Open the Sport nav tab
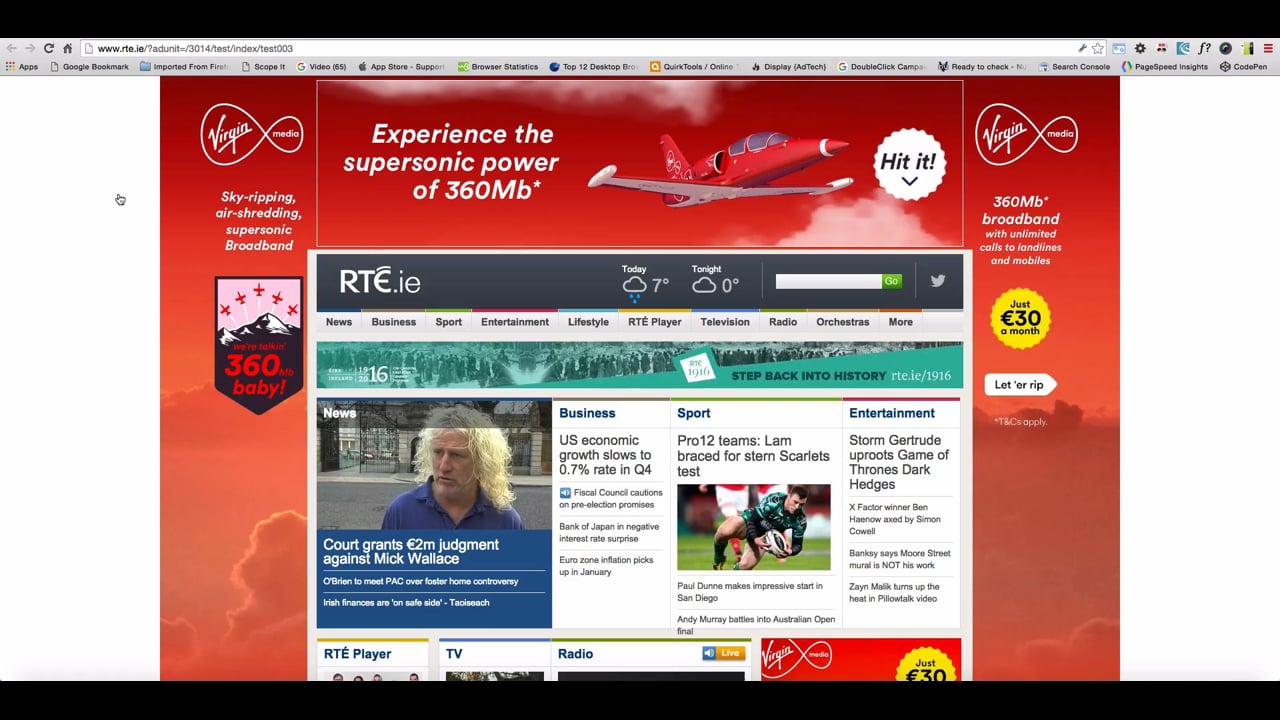1280x720 pixels. [449, 322]
